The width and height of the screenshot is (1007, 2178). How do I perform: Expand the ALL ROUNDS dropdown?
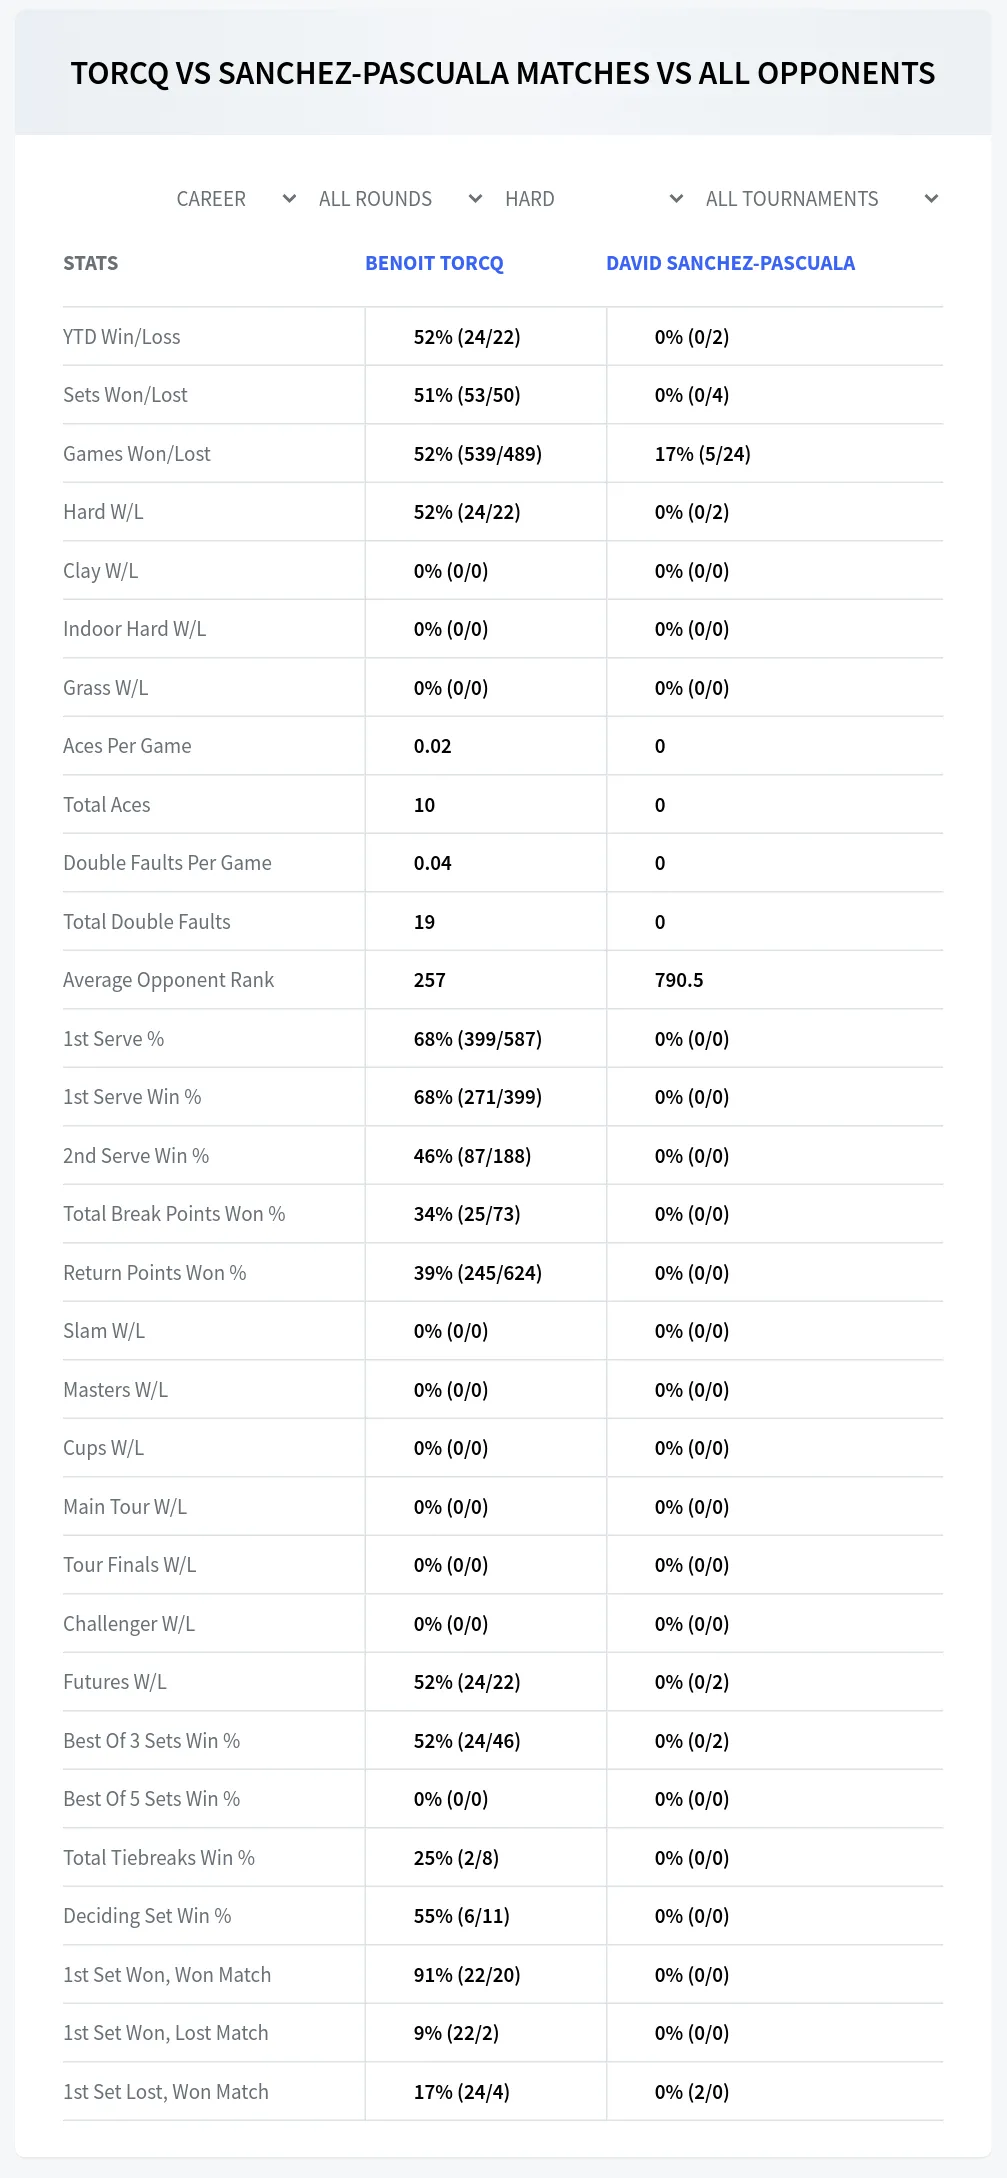(401, 199)
